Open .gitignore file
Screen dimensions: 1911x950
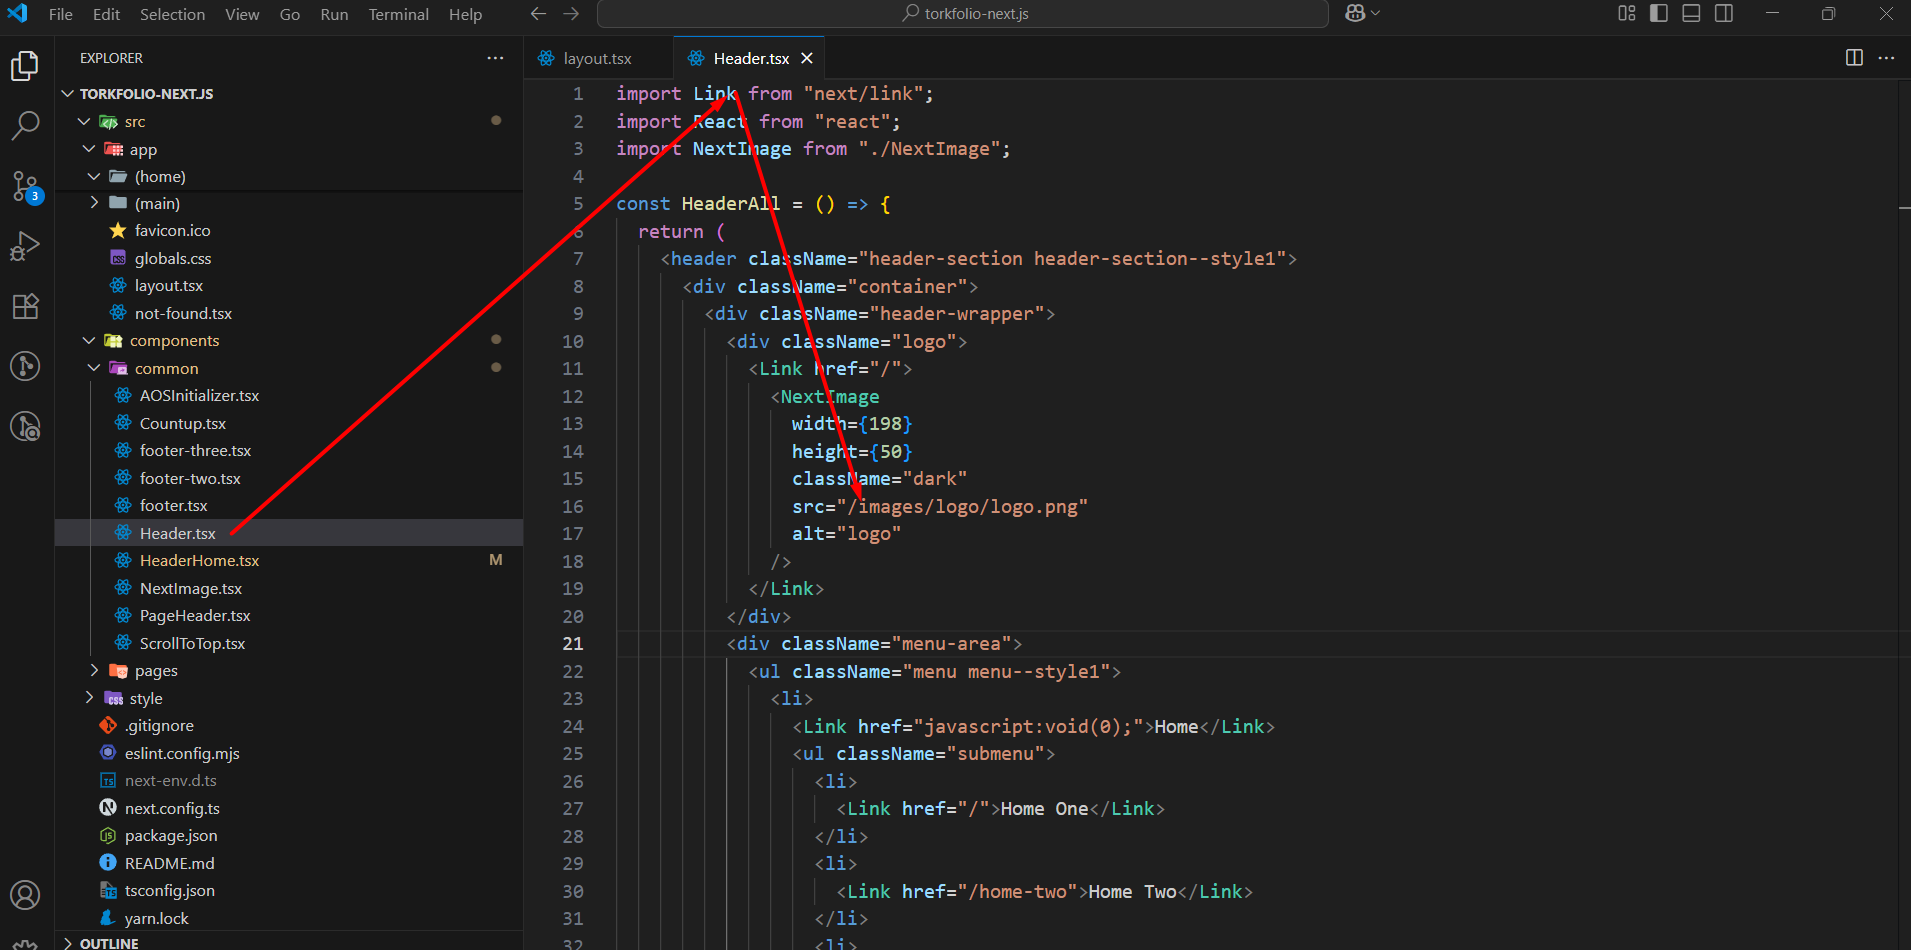[289, 725]
